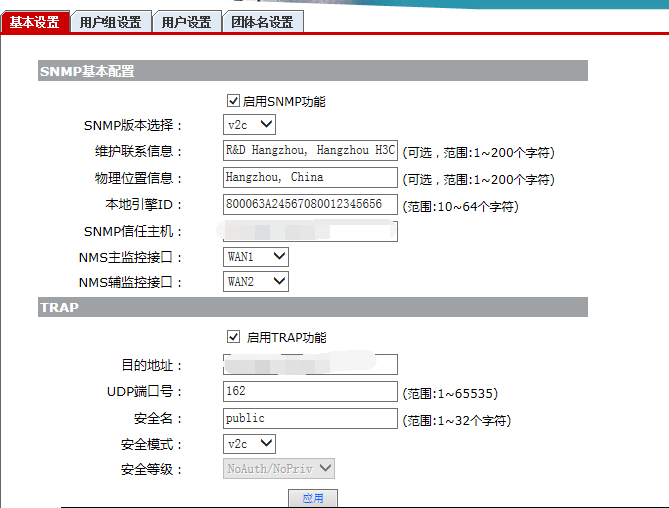
Task: Toggle the 启用TRAP功能 checkbox
Action: tap(233, 337)
